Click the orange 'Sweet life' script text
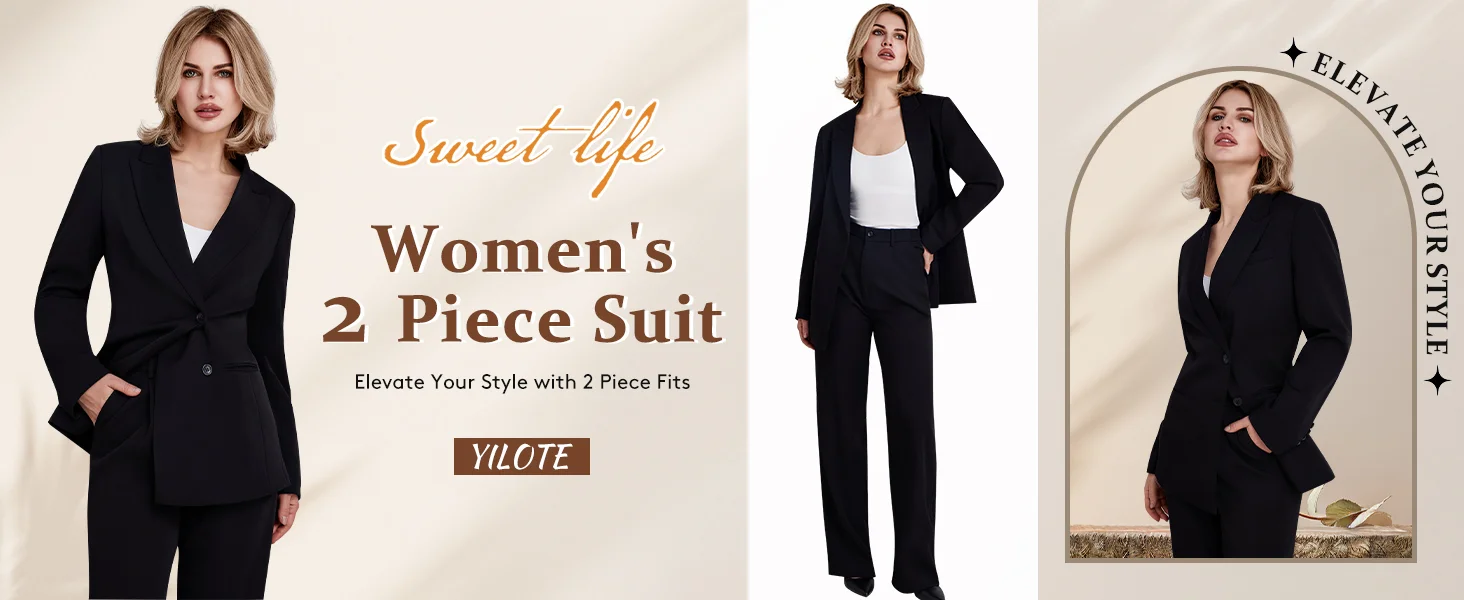Viewport: 1464px width, 600px height. pos(523,144)
